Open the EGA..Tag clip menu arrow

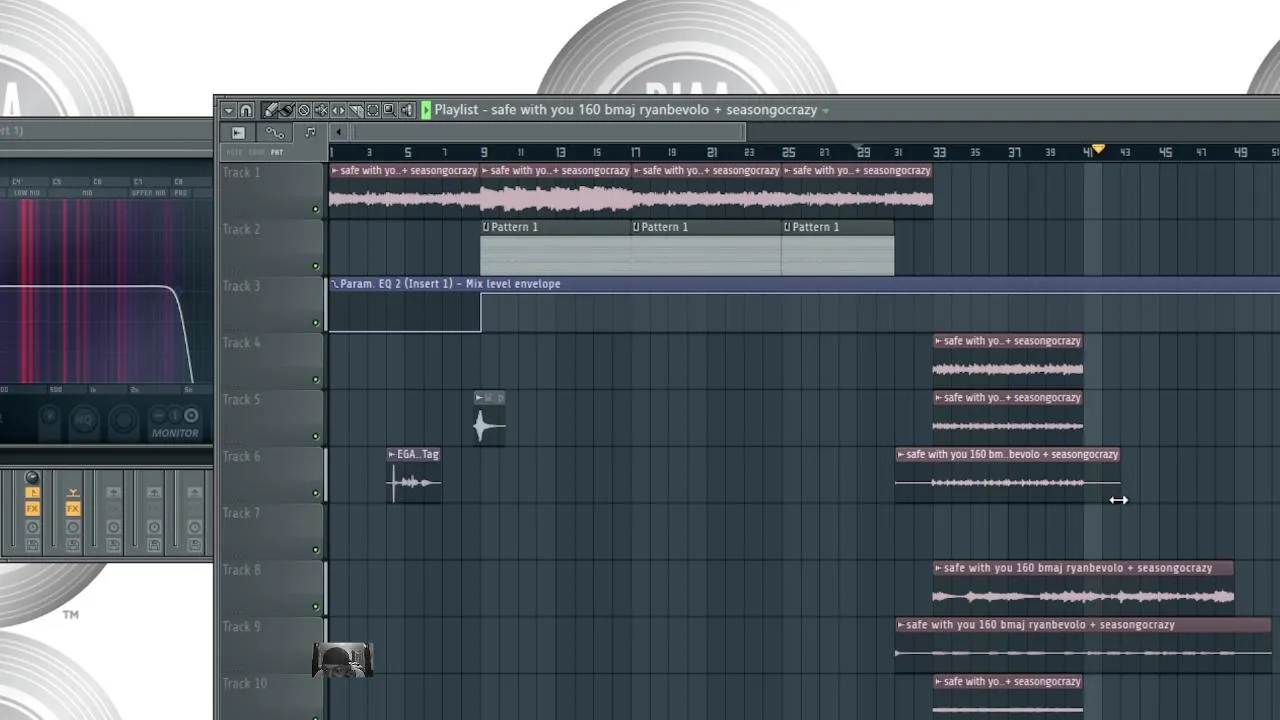[392, 455]
